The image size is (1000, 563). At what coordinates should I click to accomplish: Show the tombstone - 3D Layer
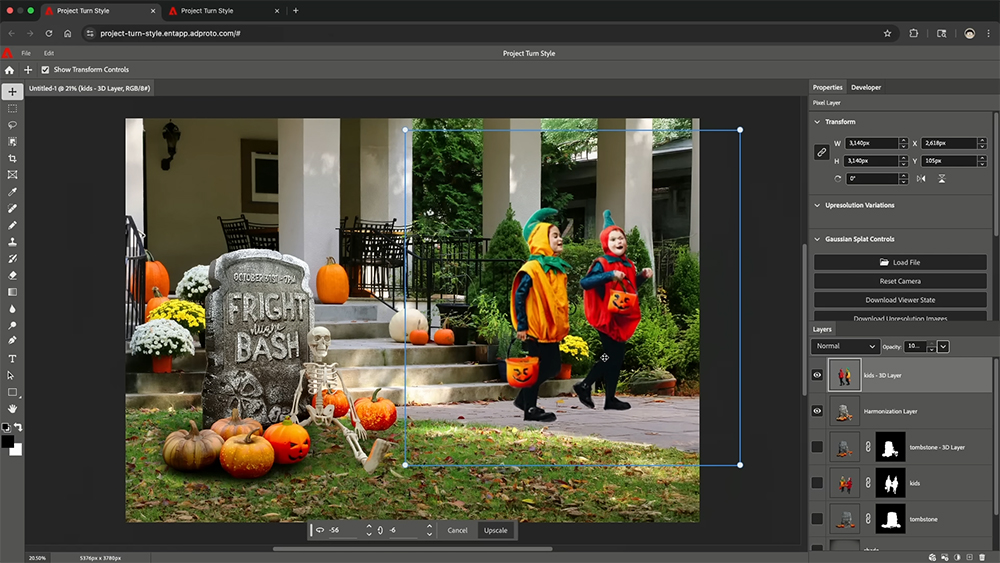(x=817, y=447)
